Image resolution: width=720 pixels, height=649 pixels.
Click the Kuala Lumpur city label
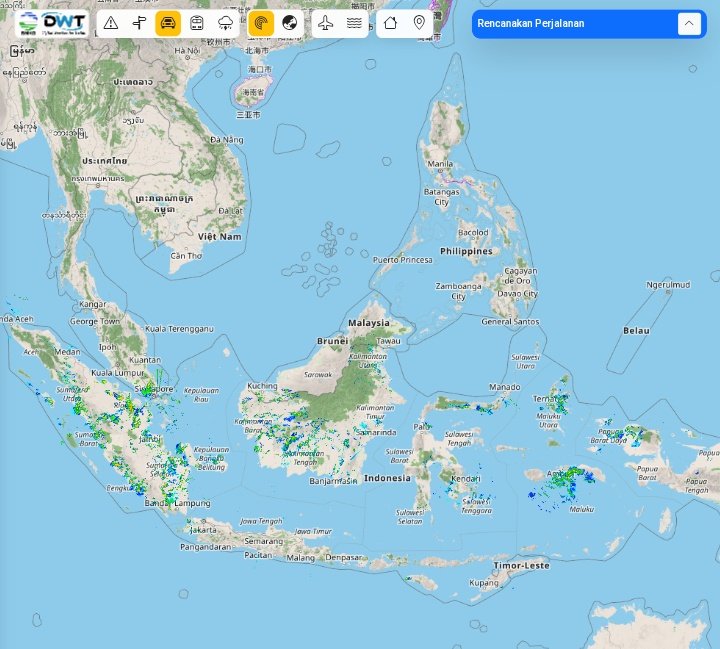[118, 372]
